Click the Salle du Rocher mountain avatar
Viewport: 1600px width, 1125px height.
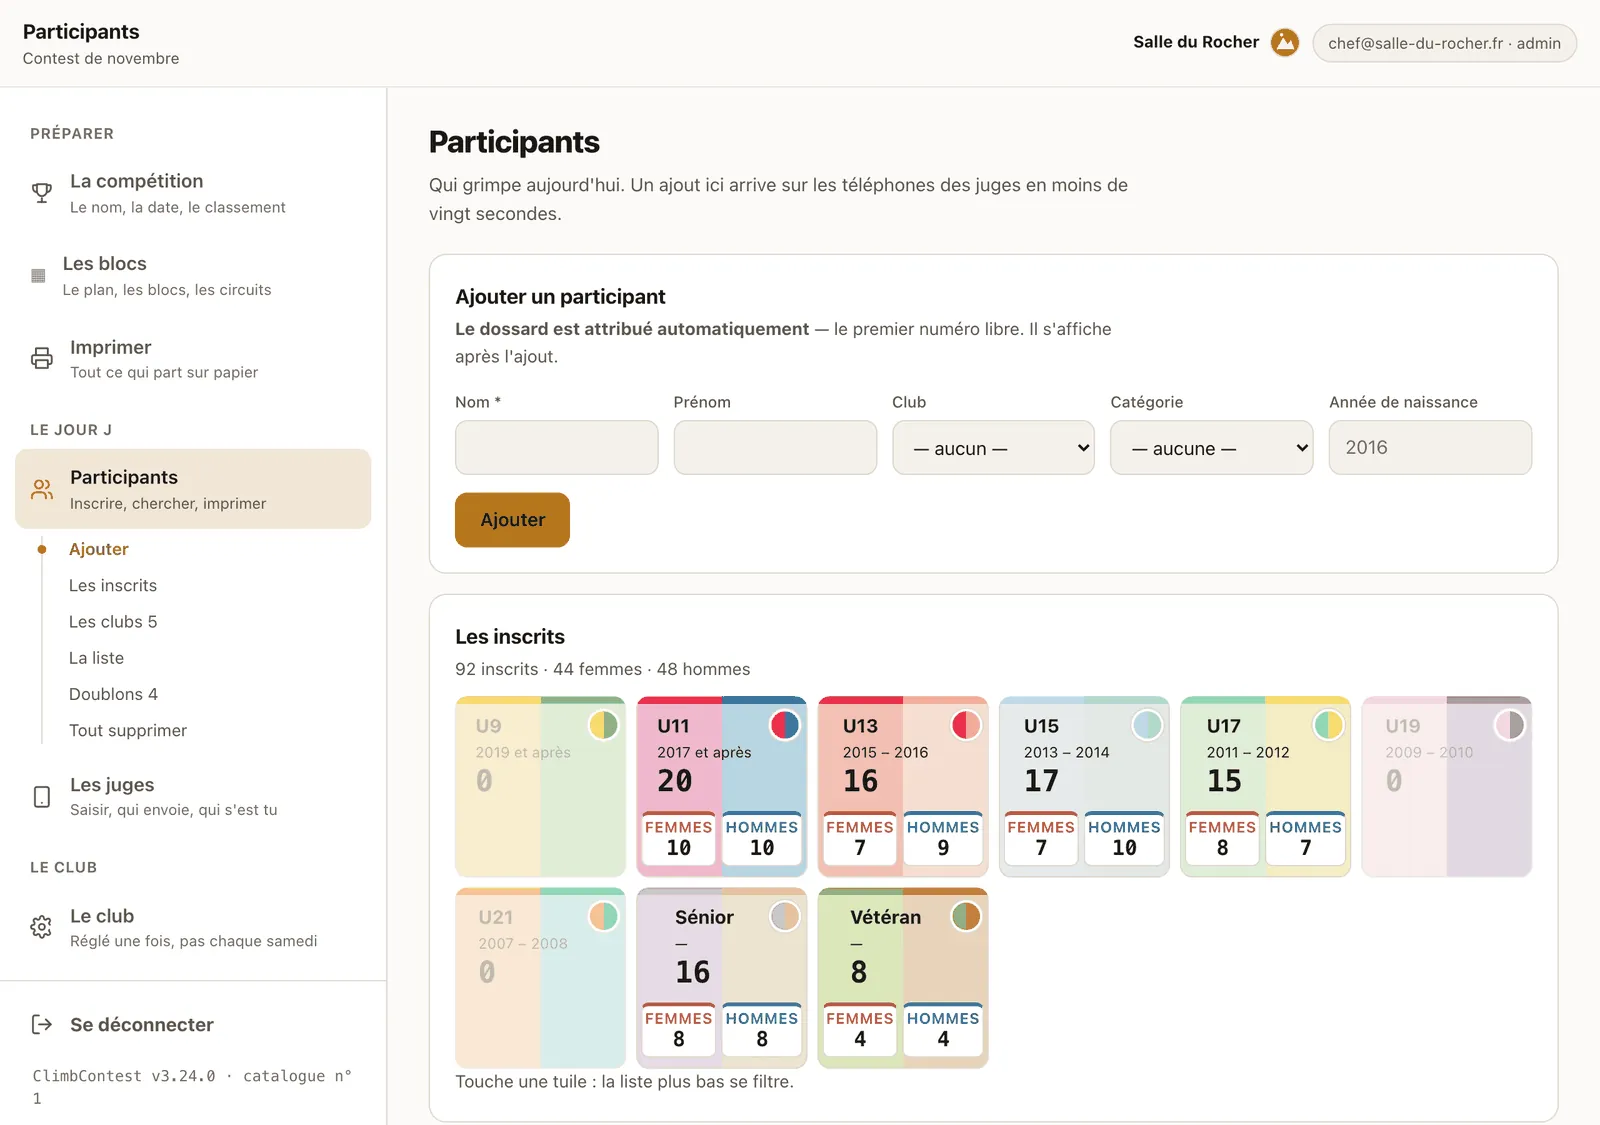(x=1285, y=43)
